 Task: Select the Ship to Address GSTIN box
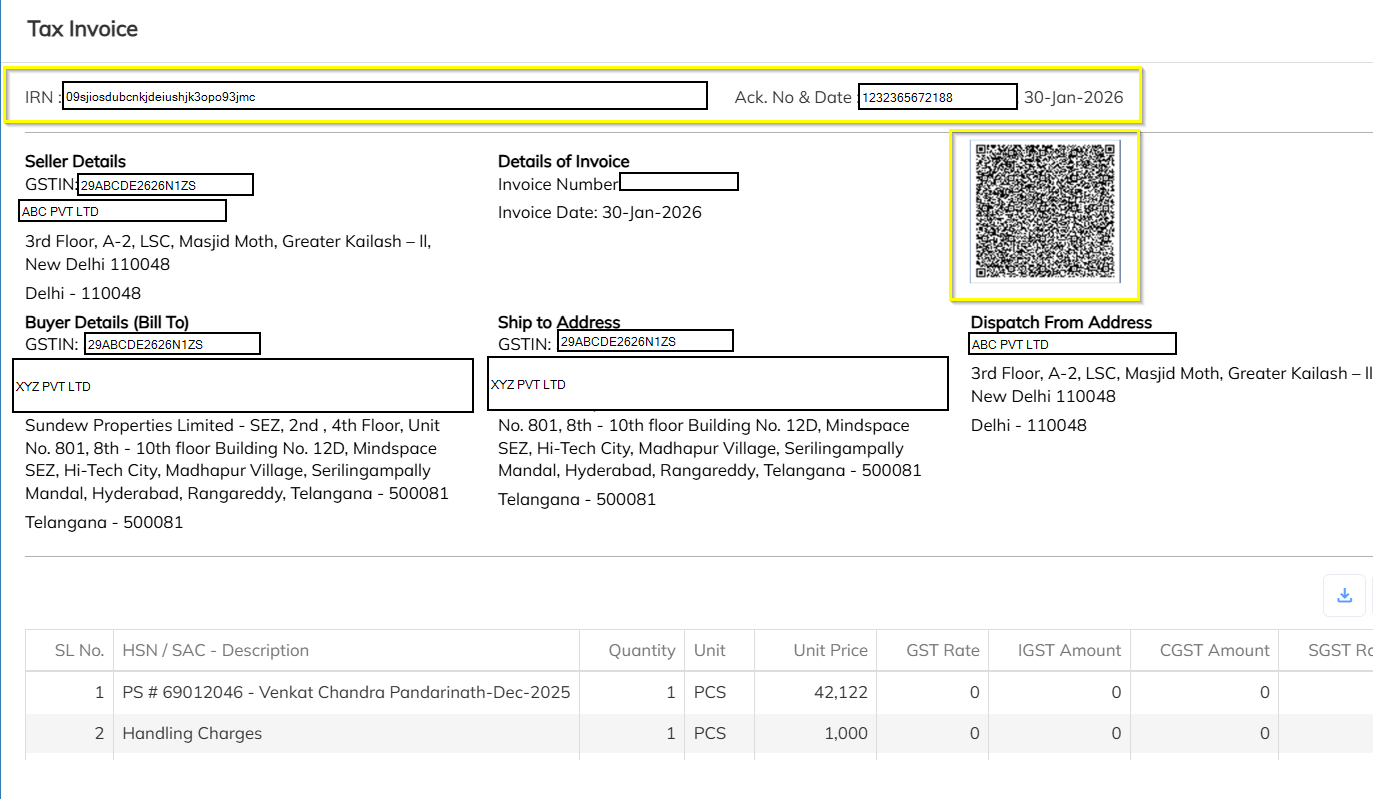[645, 342]
